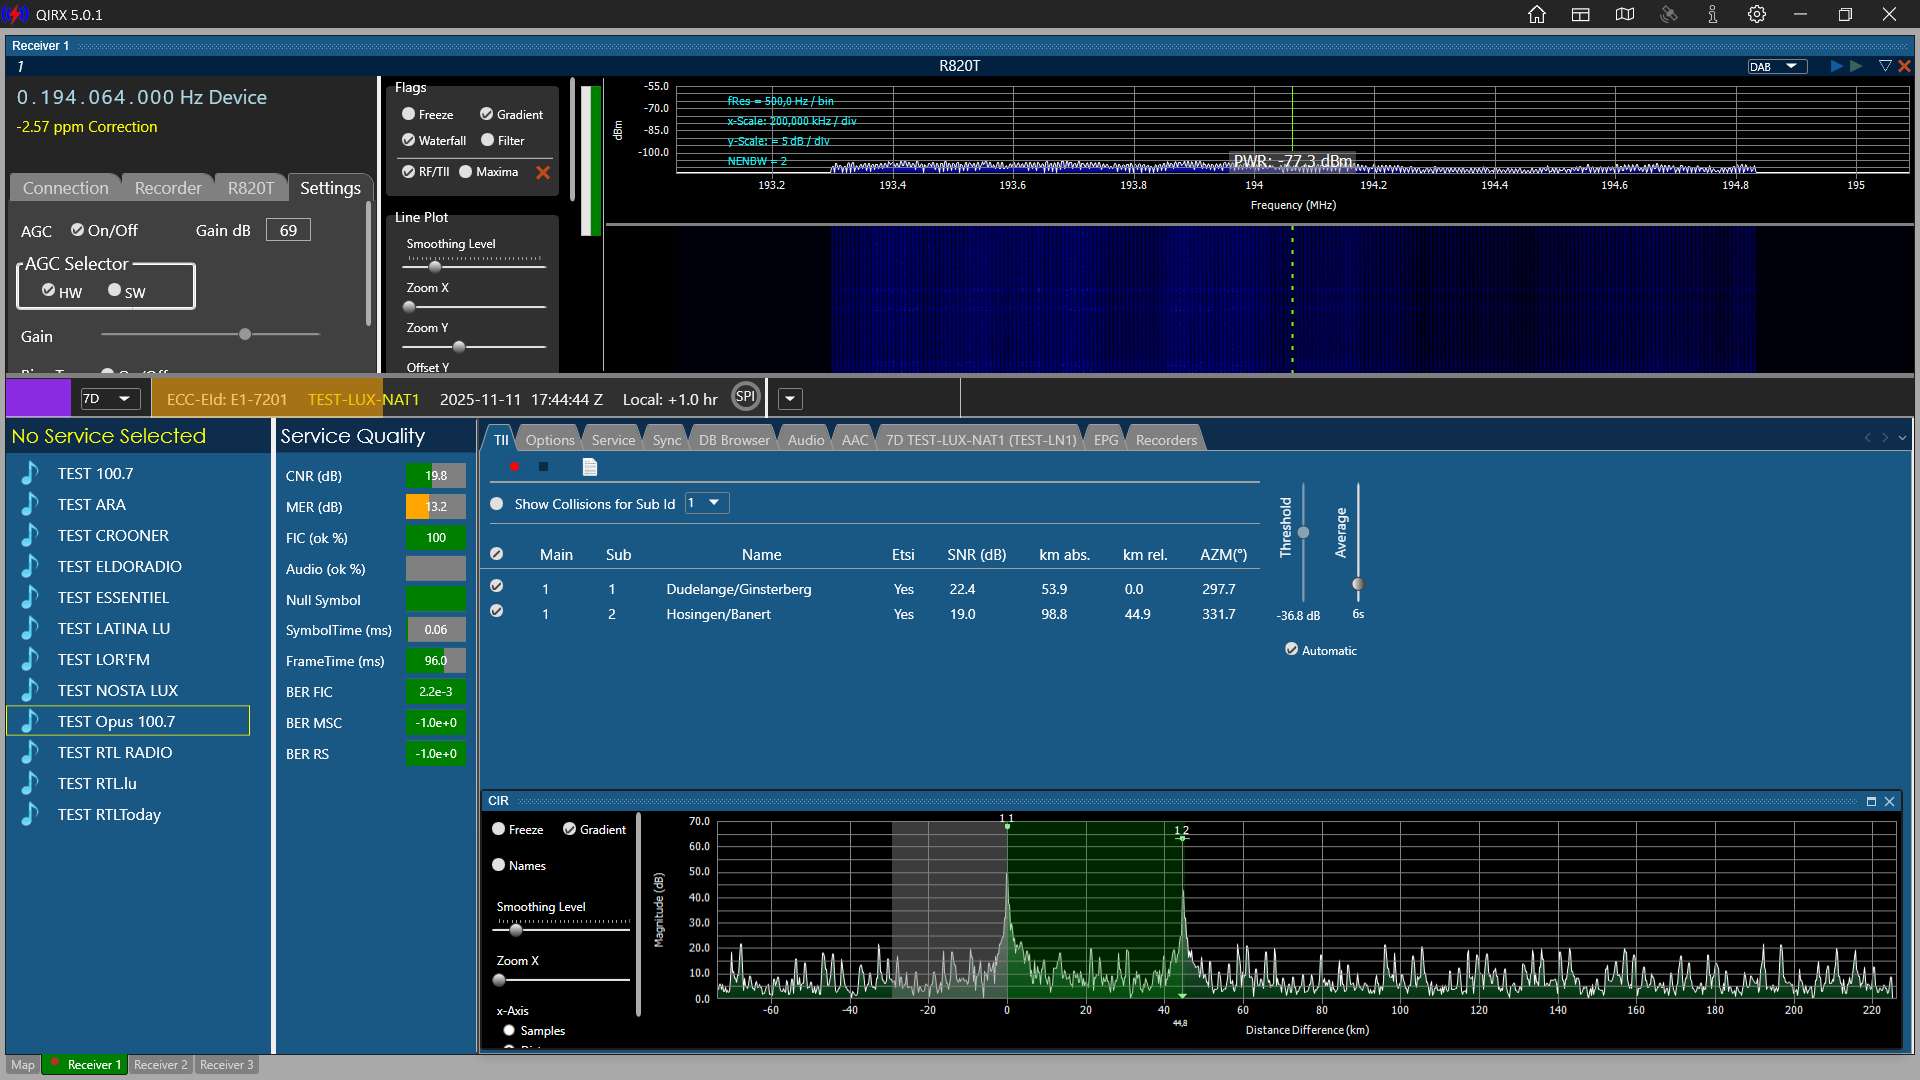
Task: Open the DAB mode dropdown
Action: [1777, 66]
